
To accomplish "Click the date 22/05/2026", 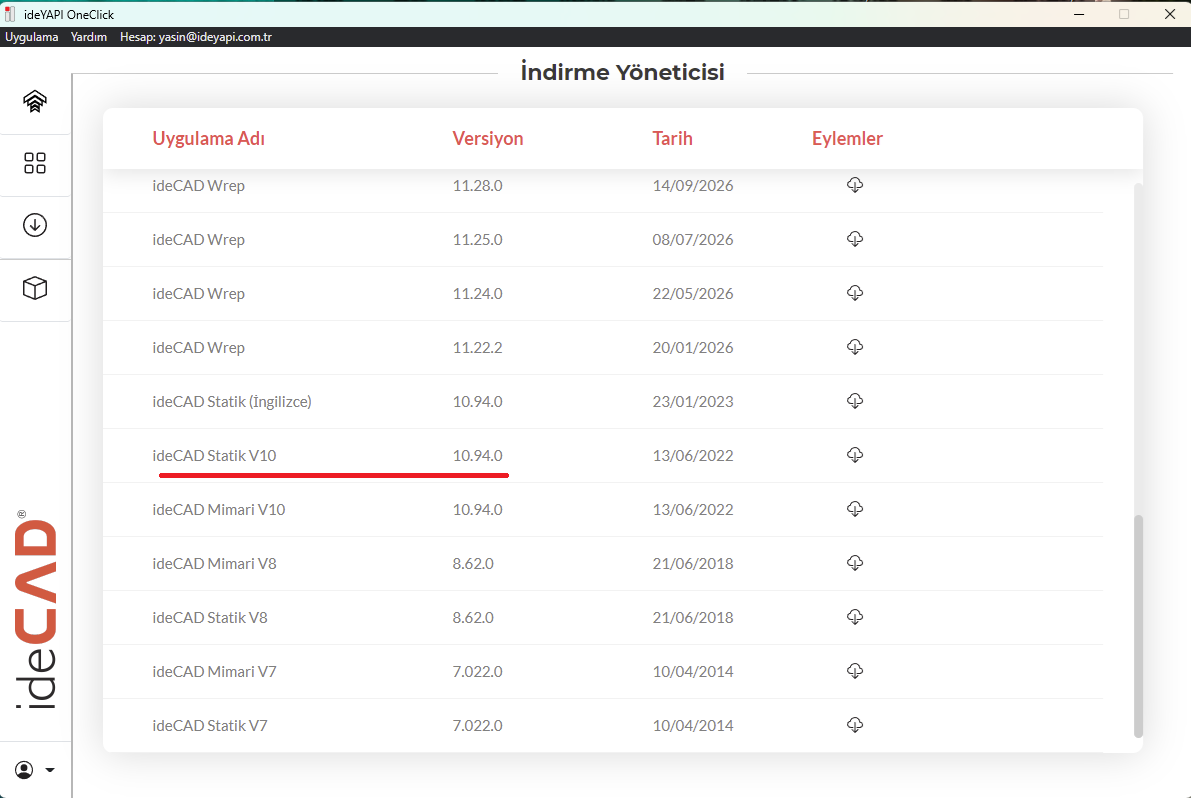I will pos(693,293).
